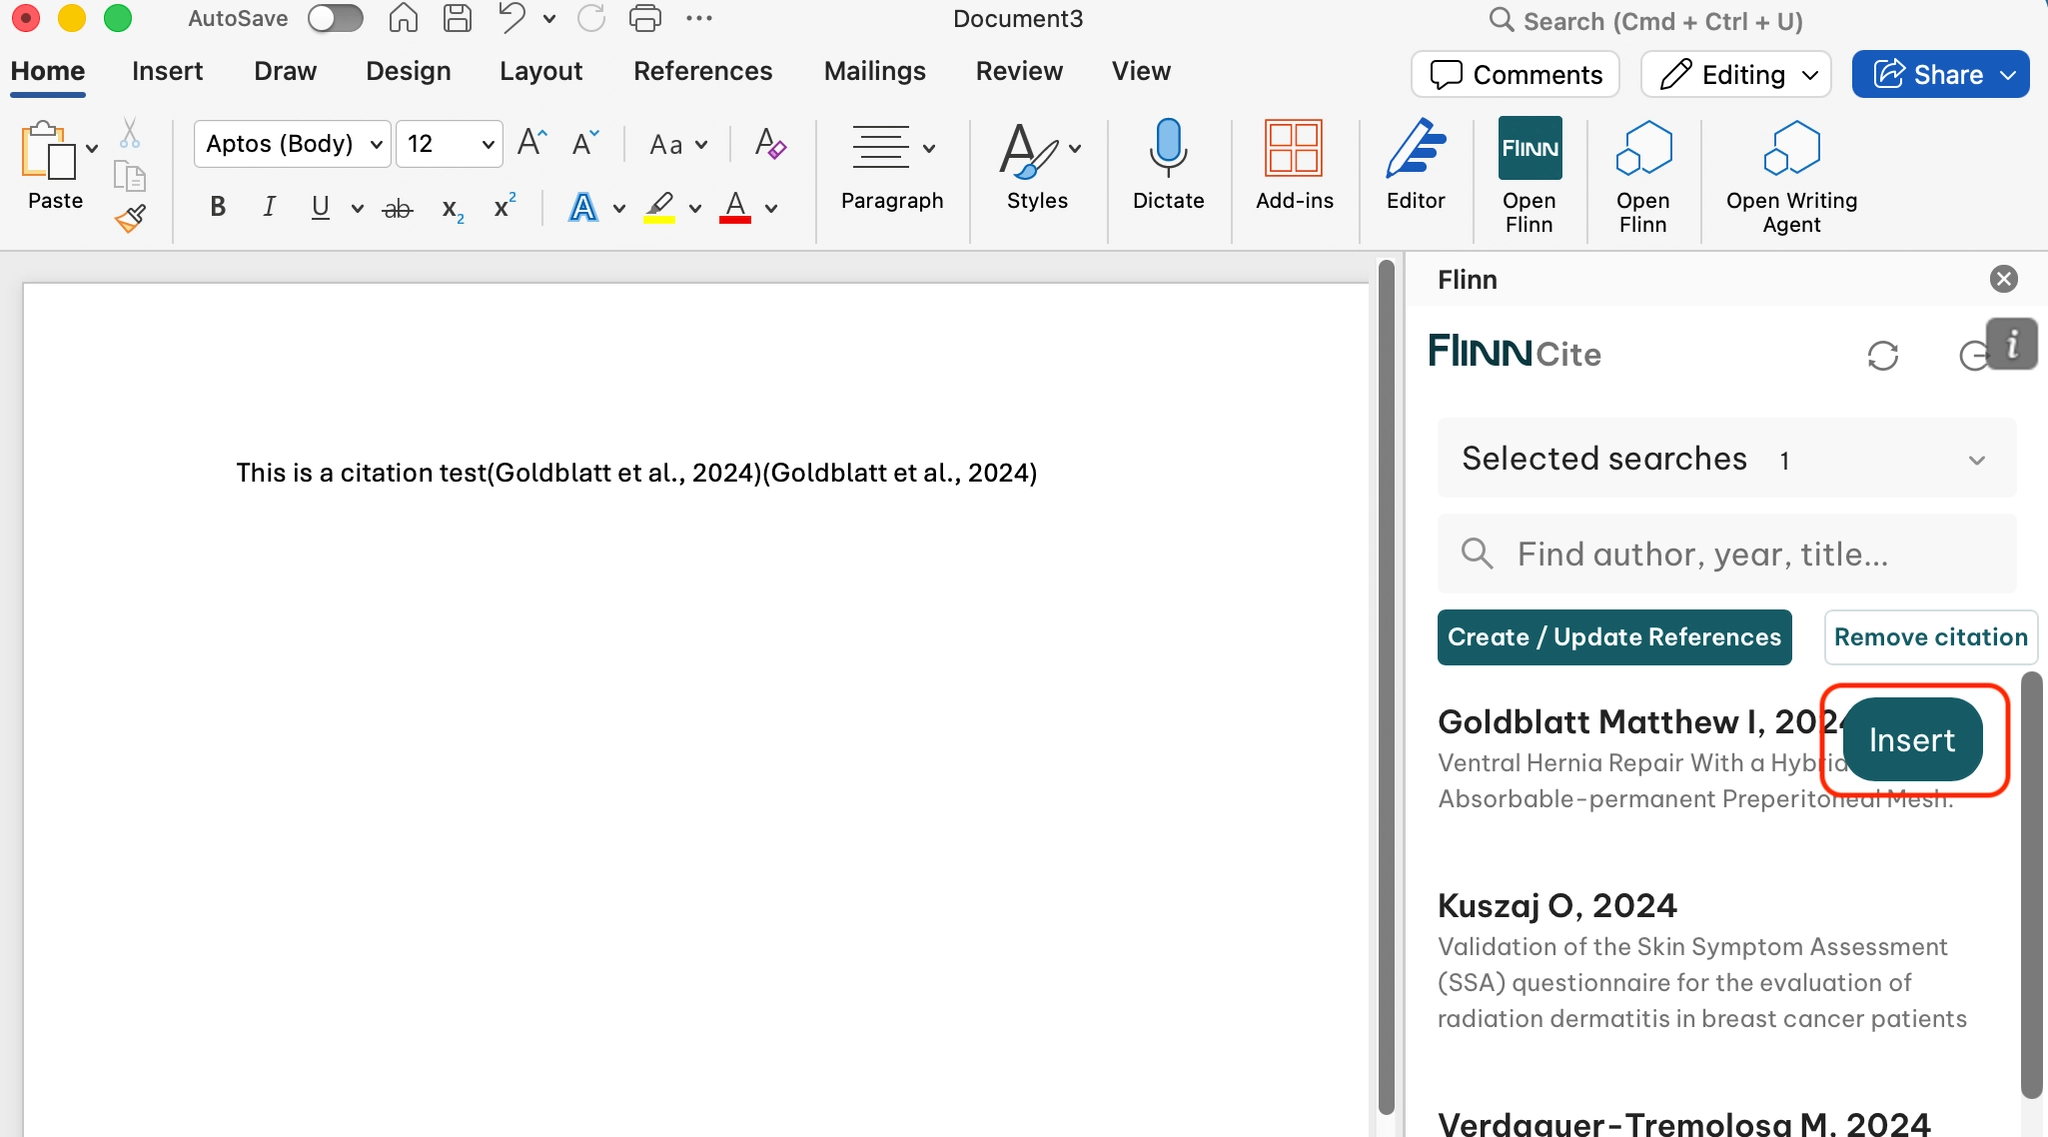Toggle subscript formatting
The image size is (2048, 1137).
[x=453, y=209]
